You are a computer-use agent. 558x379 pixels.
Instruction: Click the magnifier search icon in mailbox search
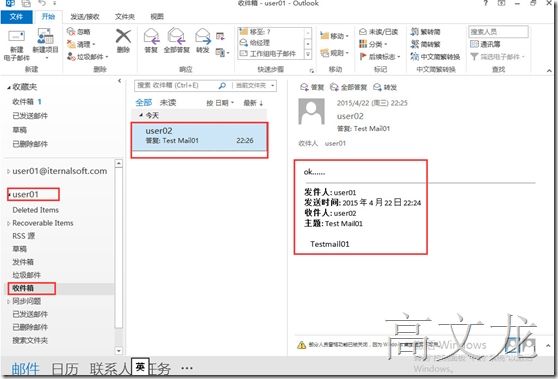pos(222,86)
